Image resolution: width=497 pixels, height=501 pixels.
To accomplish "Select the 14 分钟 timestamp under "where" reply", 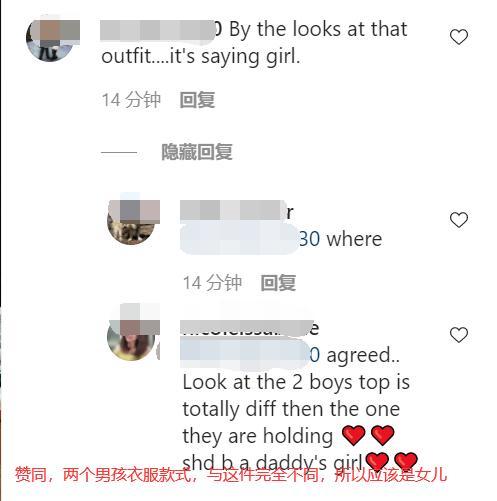I will 212,283.
